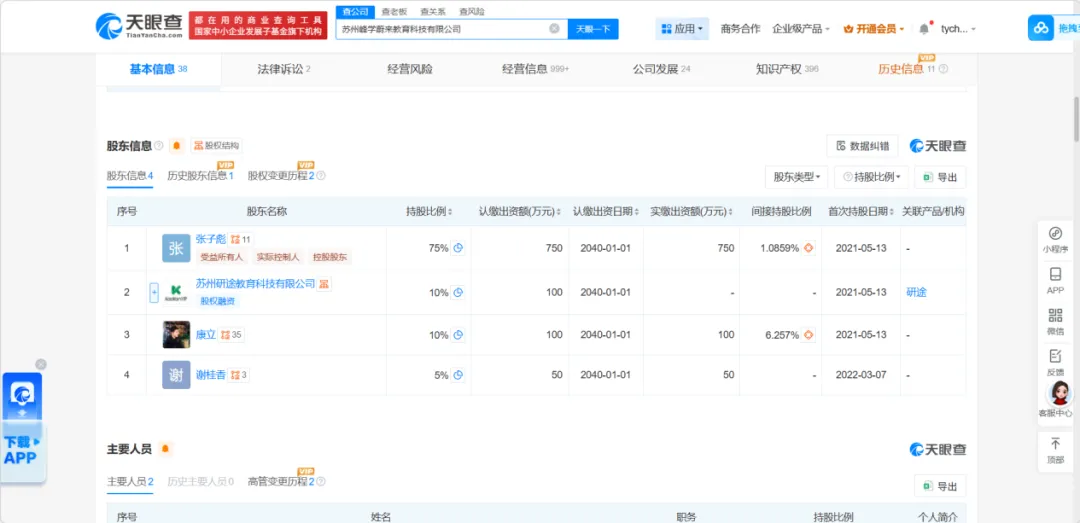The width and height of the screenshot is (1080, 523).
Task: Sort by 认缴出资额(万元) column header
Action: point(520,212)
